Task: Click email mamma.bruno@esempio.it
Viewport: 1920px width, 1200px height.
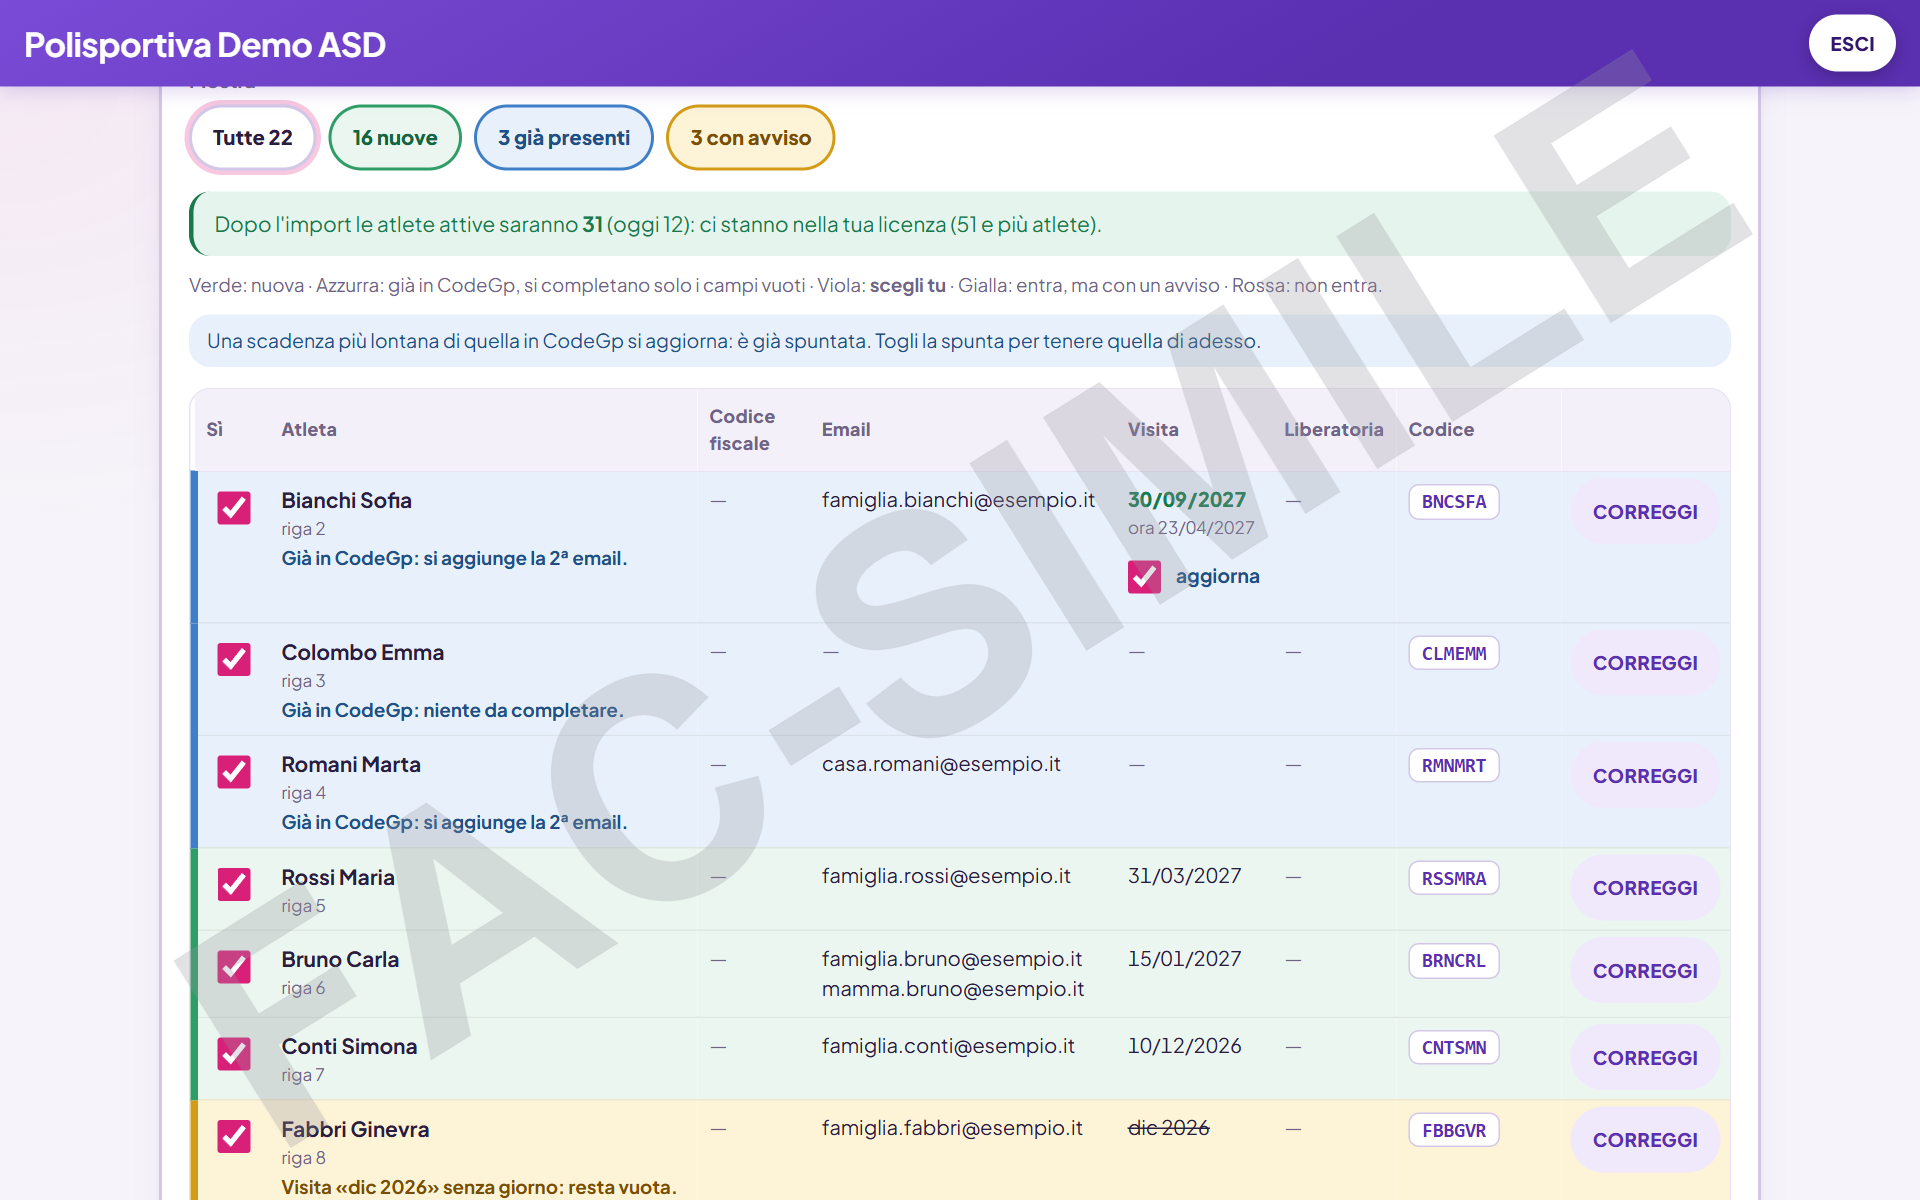Action: click(953, 989)
